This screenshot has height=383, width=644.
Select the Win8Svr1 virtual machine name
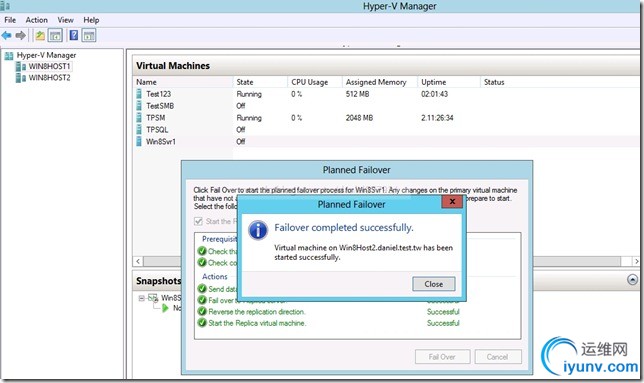(x=161, y=142)
